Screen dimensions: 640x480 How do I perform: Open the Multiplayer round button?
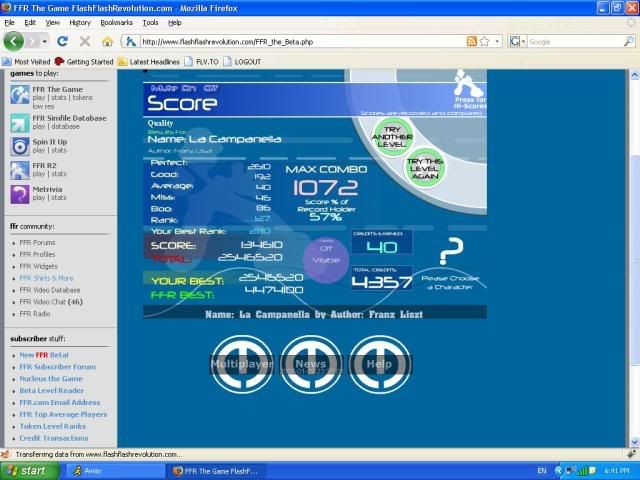click(241, 364)
